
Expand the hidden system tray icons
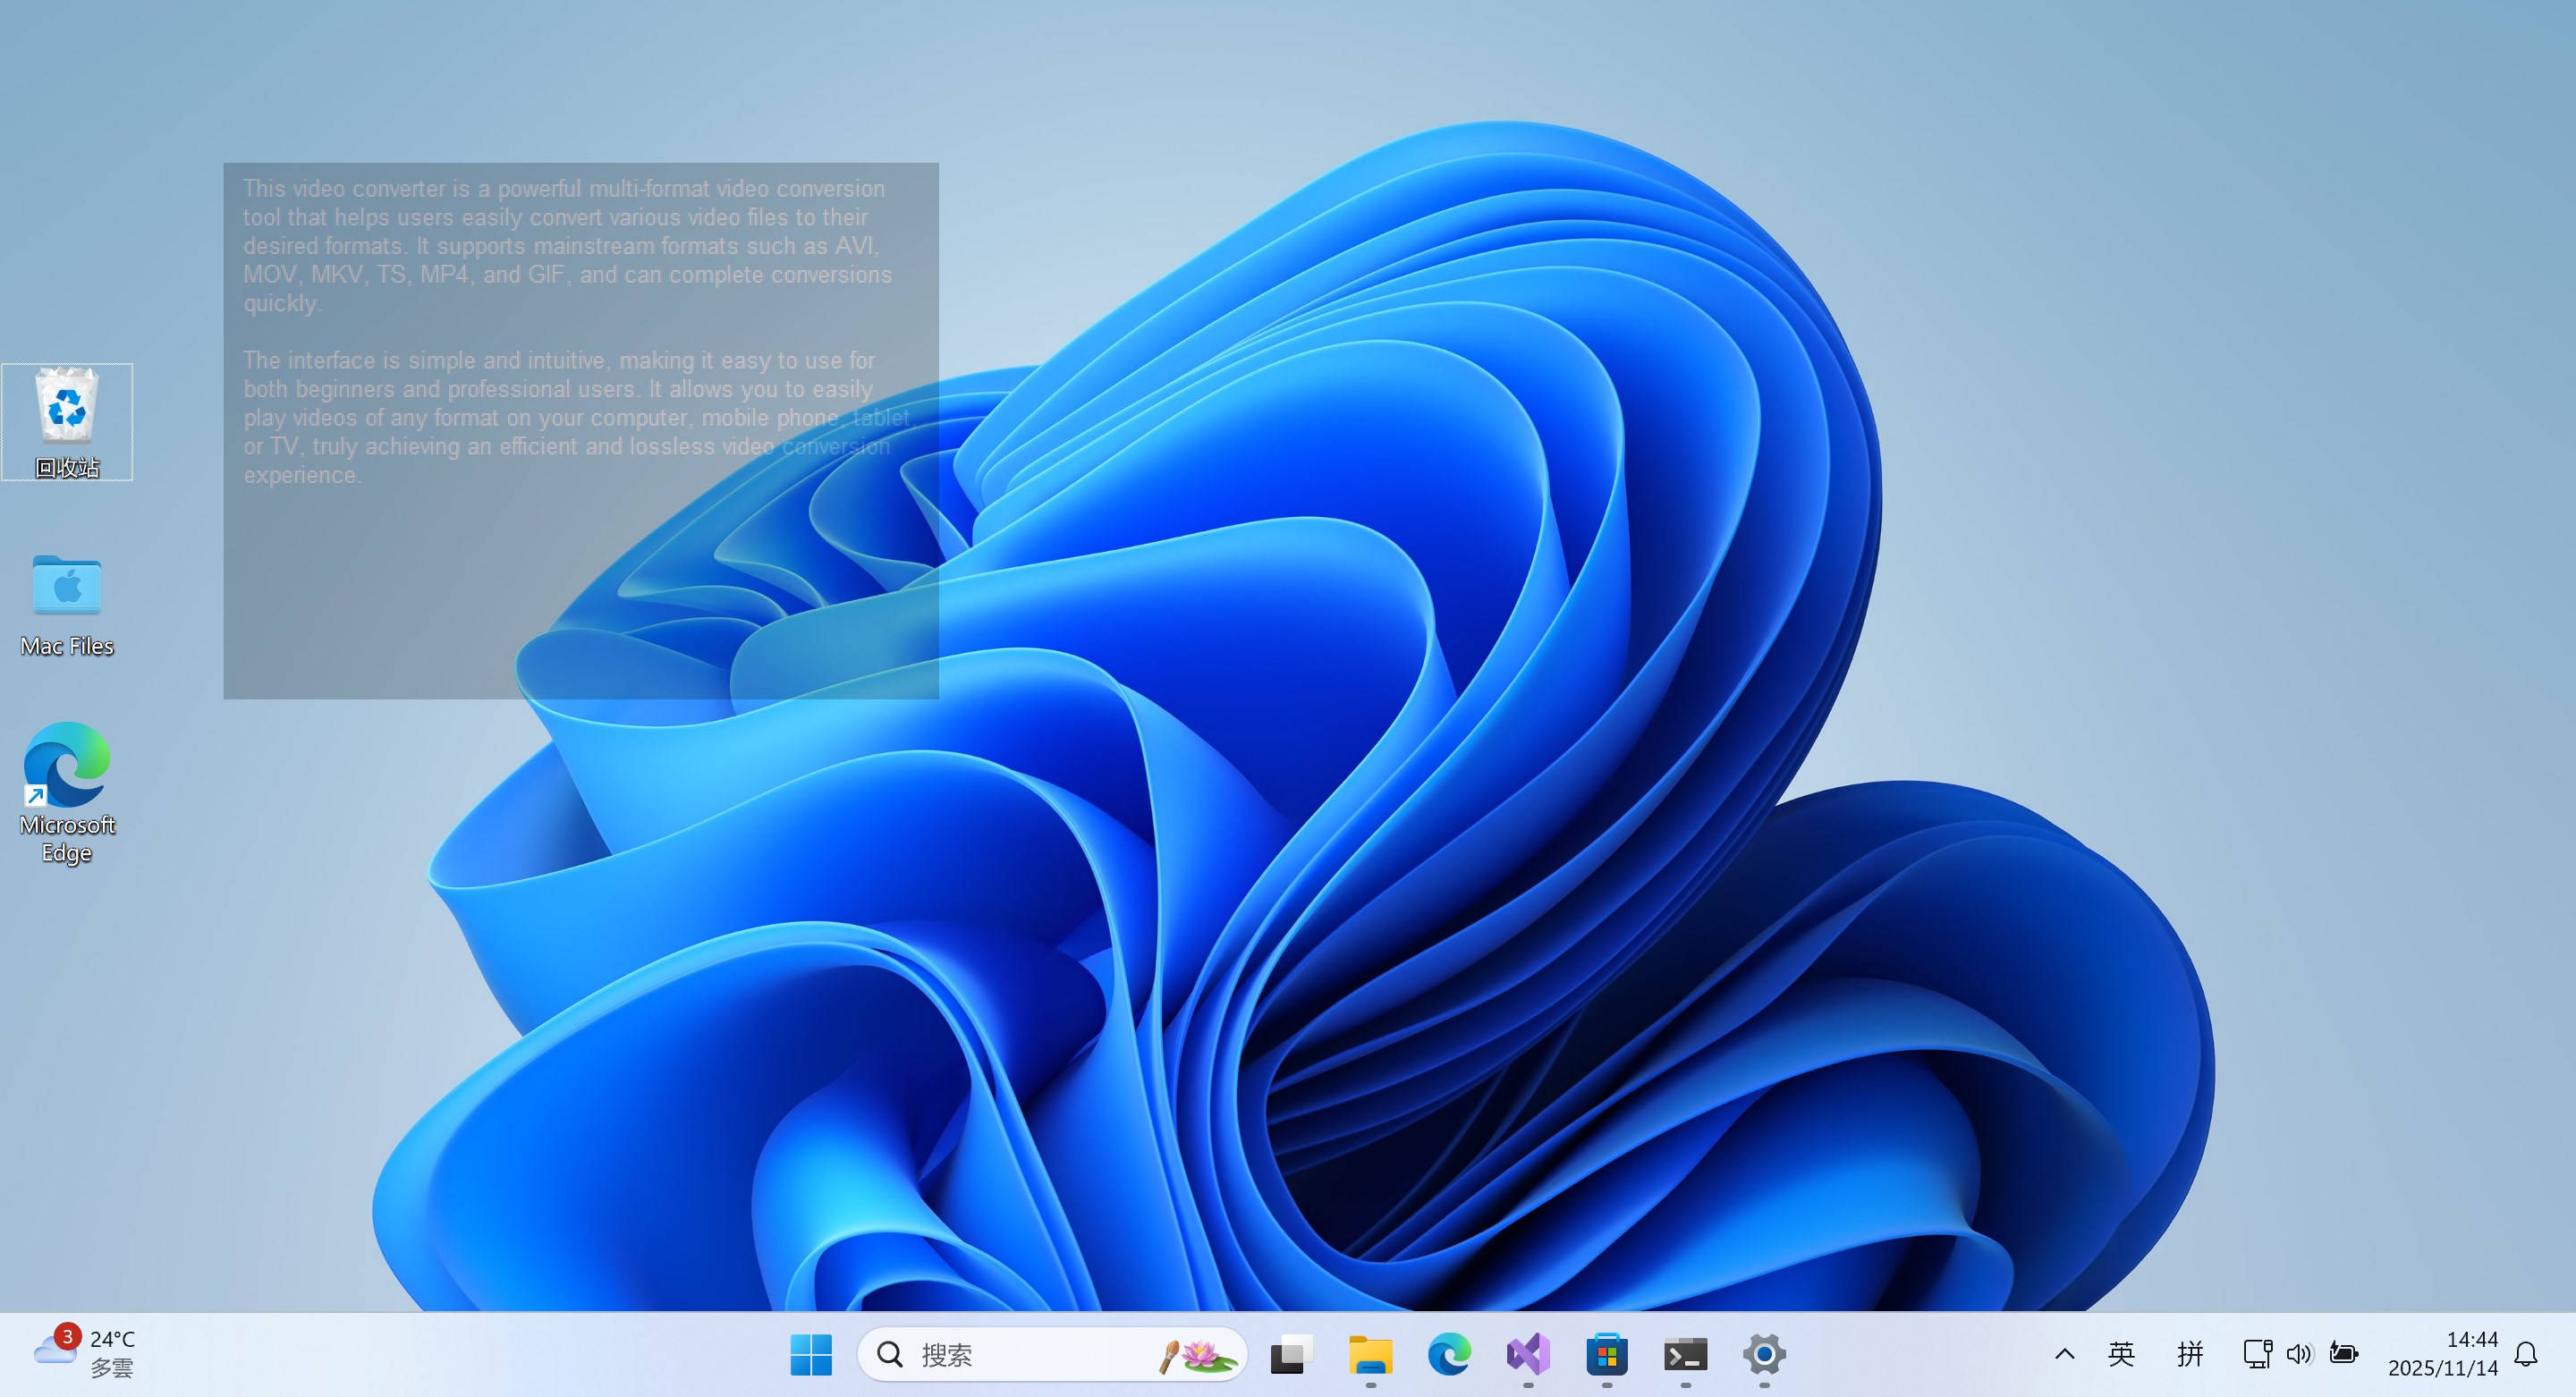point(2064,1354)
